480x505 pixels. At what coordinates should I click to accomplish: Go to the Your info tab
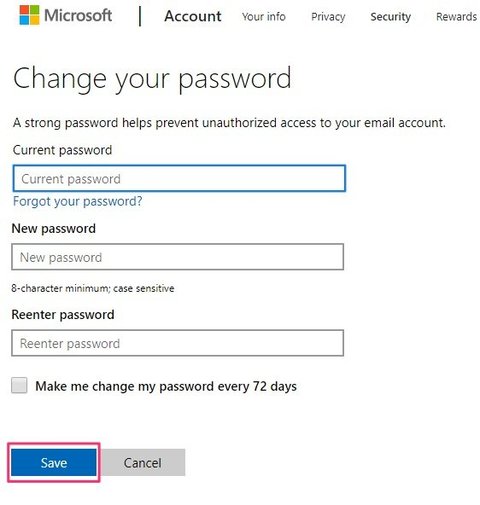(x=264, y=16)
